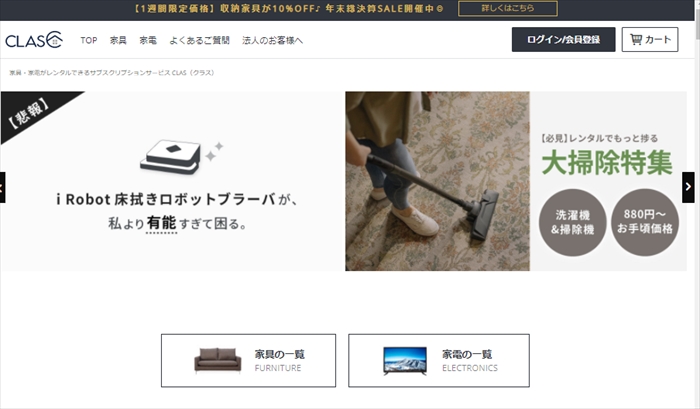Click the breadcrumb text under the logo

pos(112,73)
